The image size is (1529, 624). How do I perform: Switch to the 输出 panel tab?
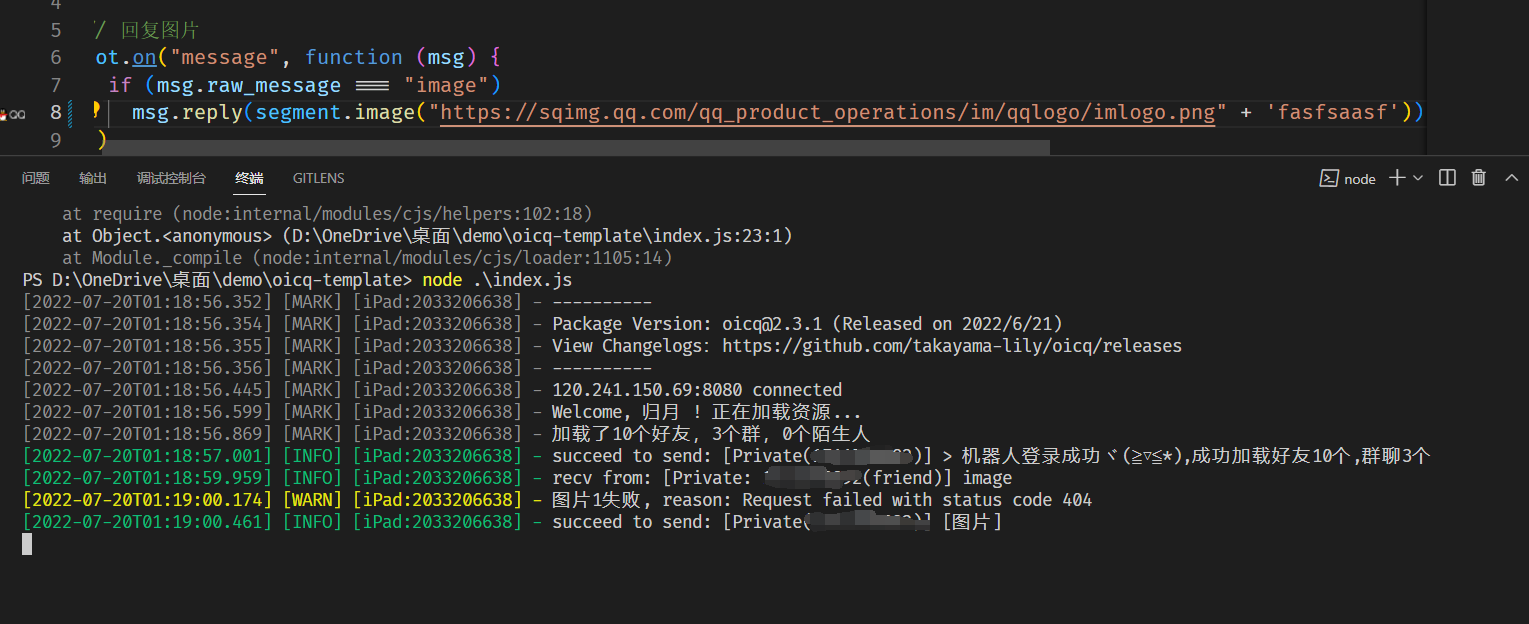click(x=93, y=178)
